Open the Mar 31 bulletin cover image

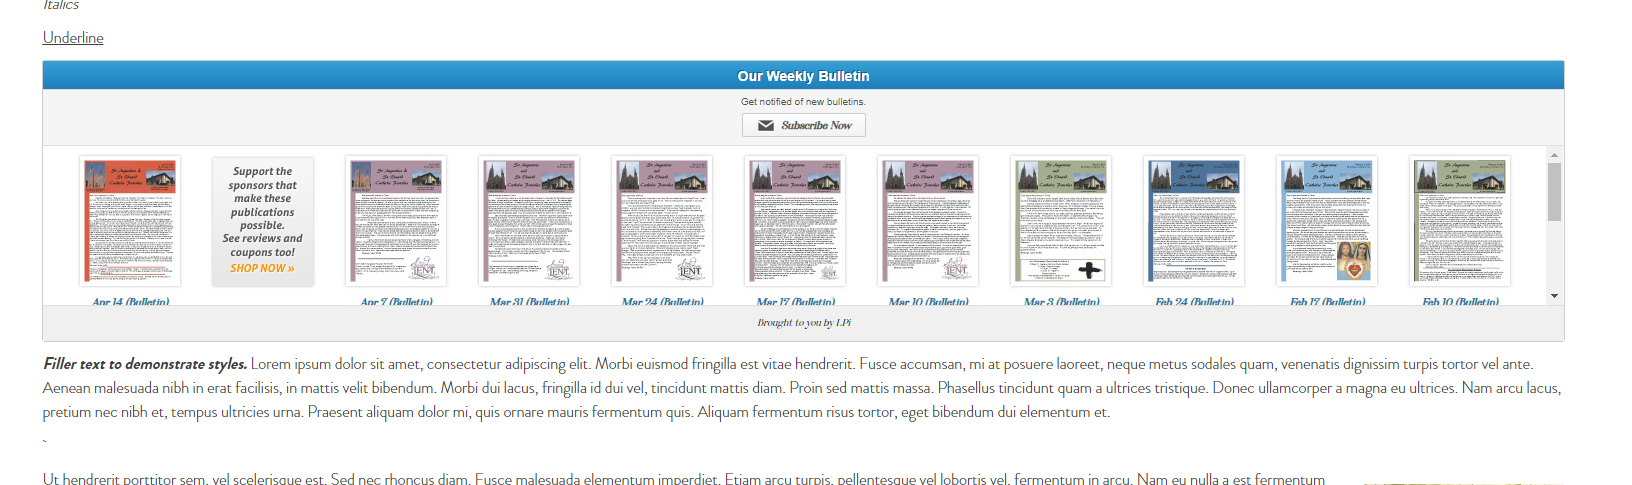pos(529,221)
